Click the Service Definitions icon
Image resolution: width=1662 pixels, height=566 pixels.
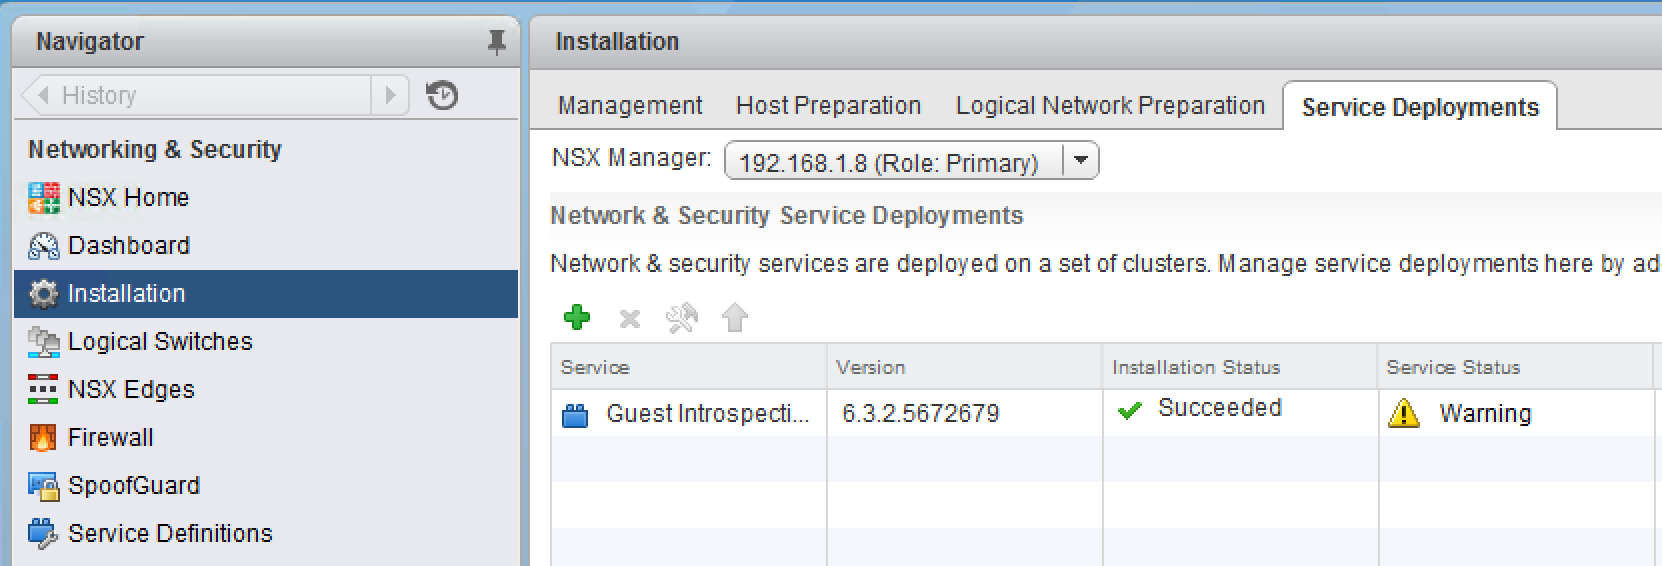43,534
